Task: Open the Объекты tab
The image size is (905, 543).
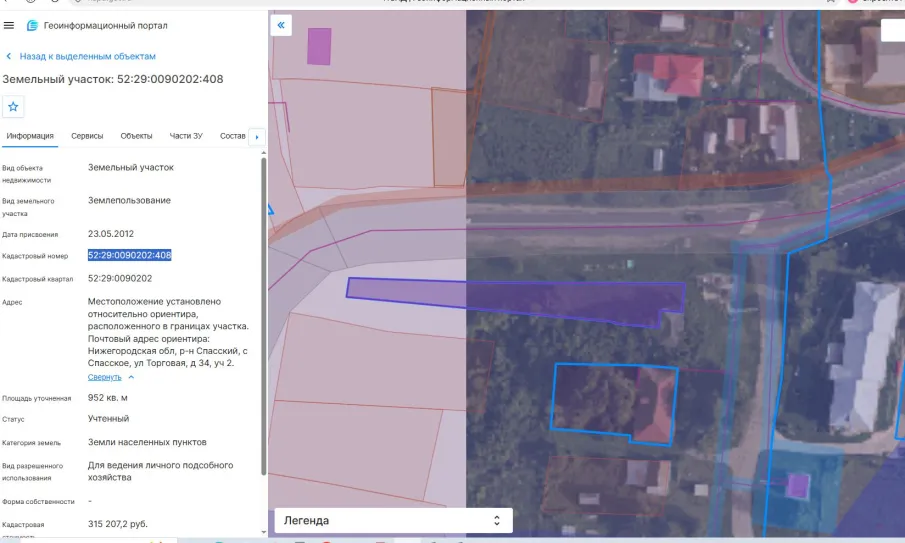Action: [136, 136]
